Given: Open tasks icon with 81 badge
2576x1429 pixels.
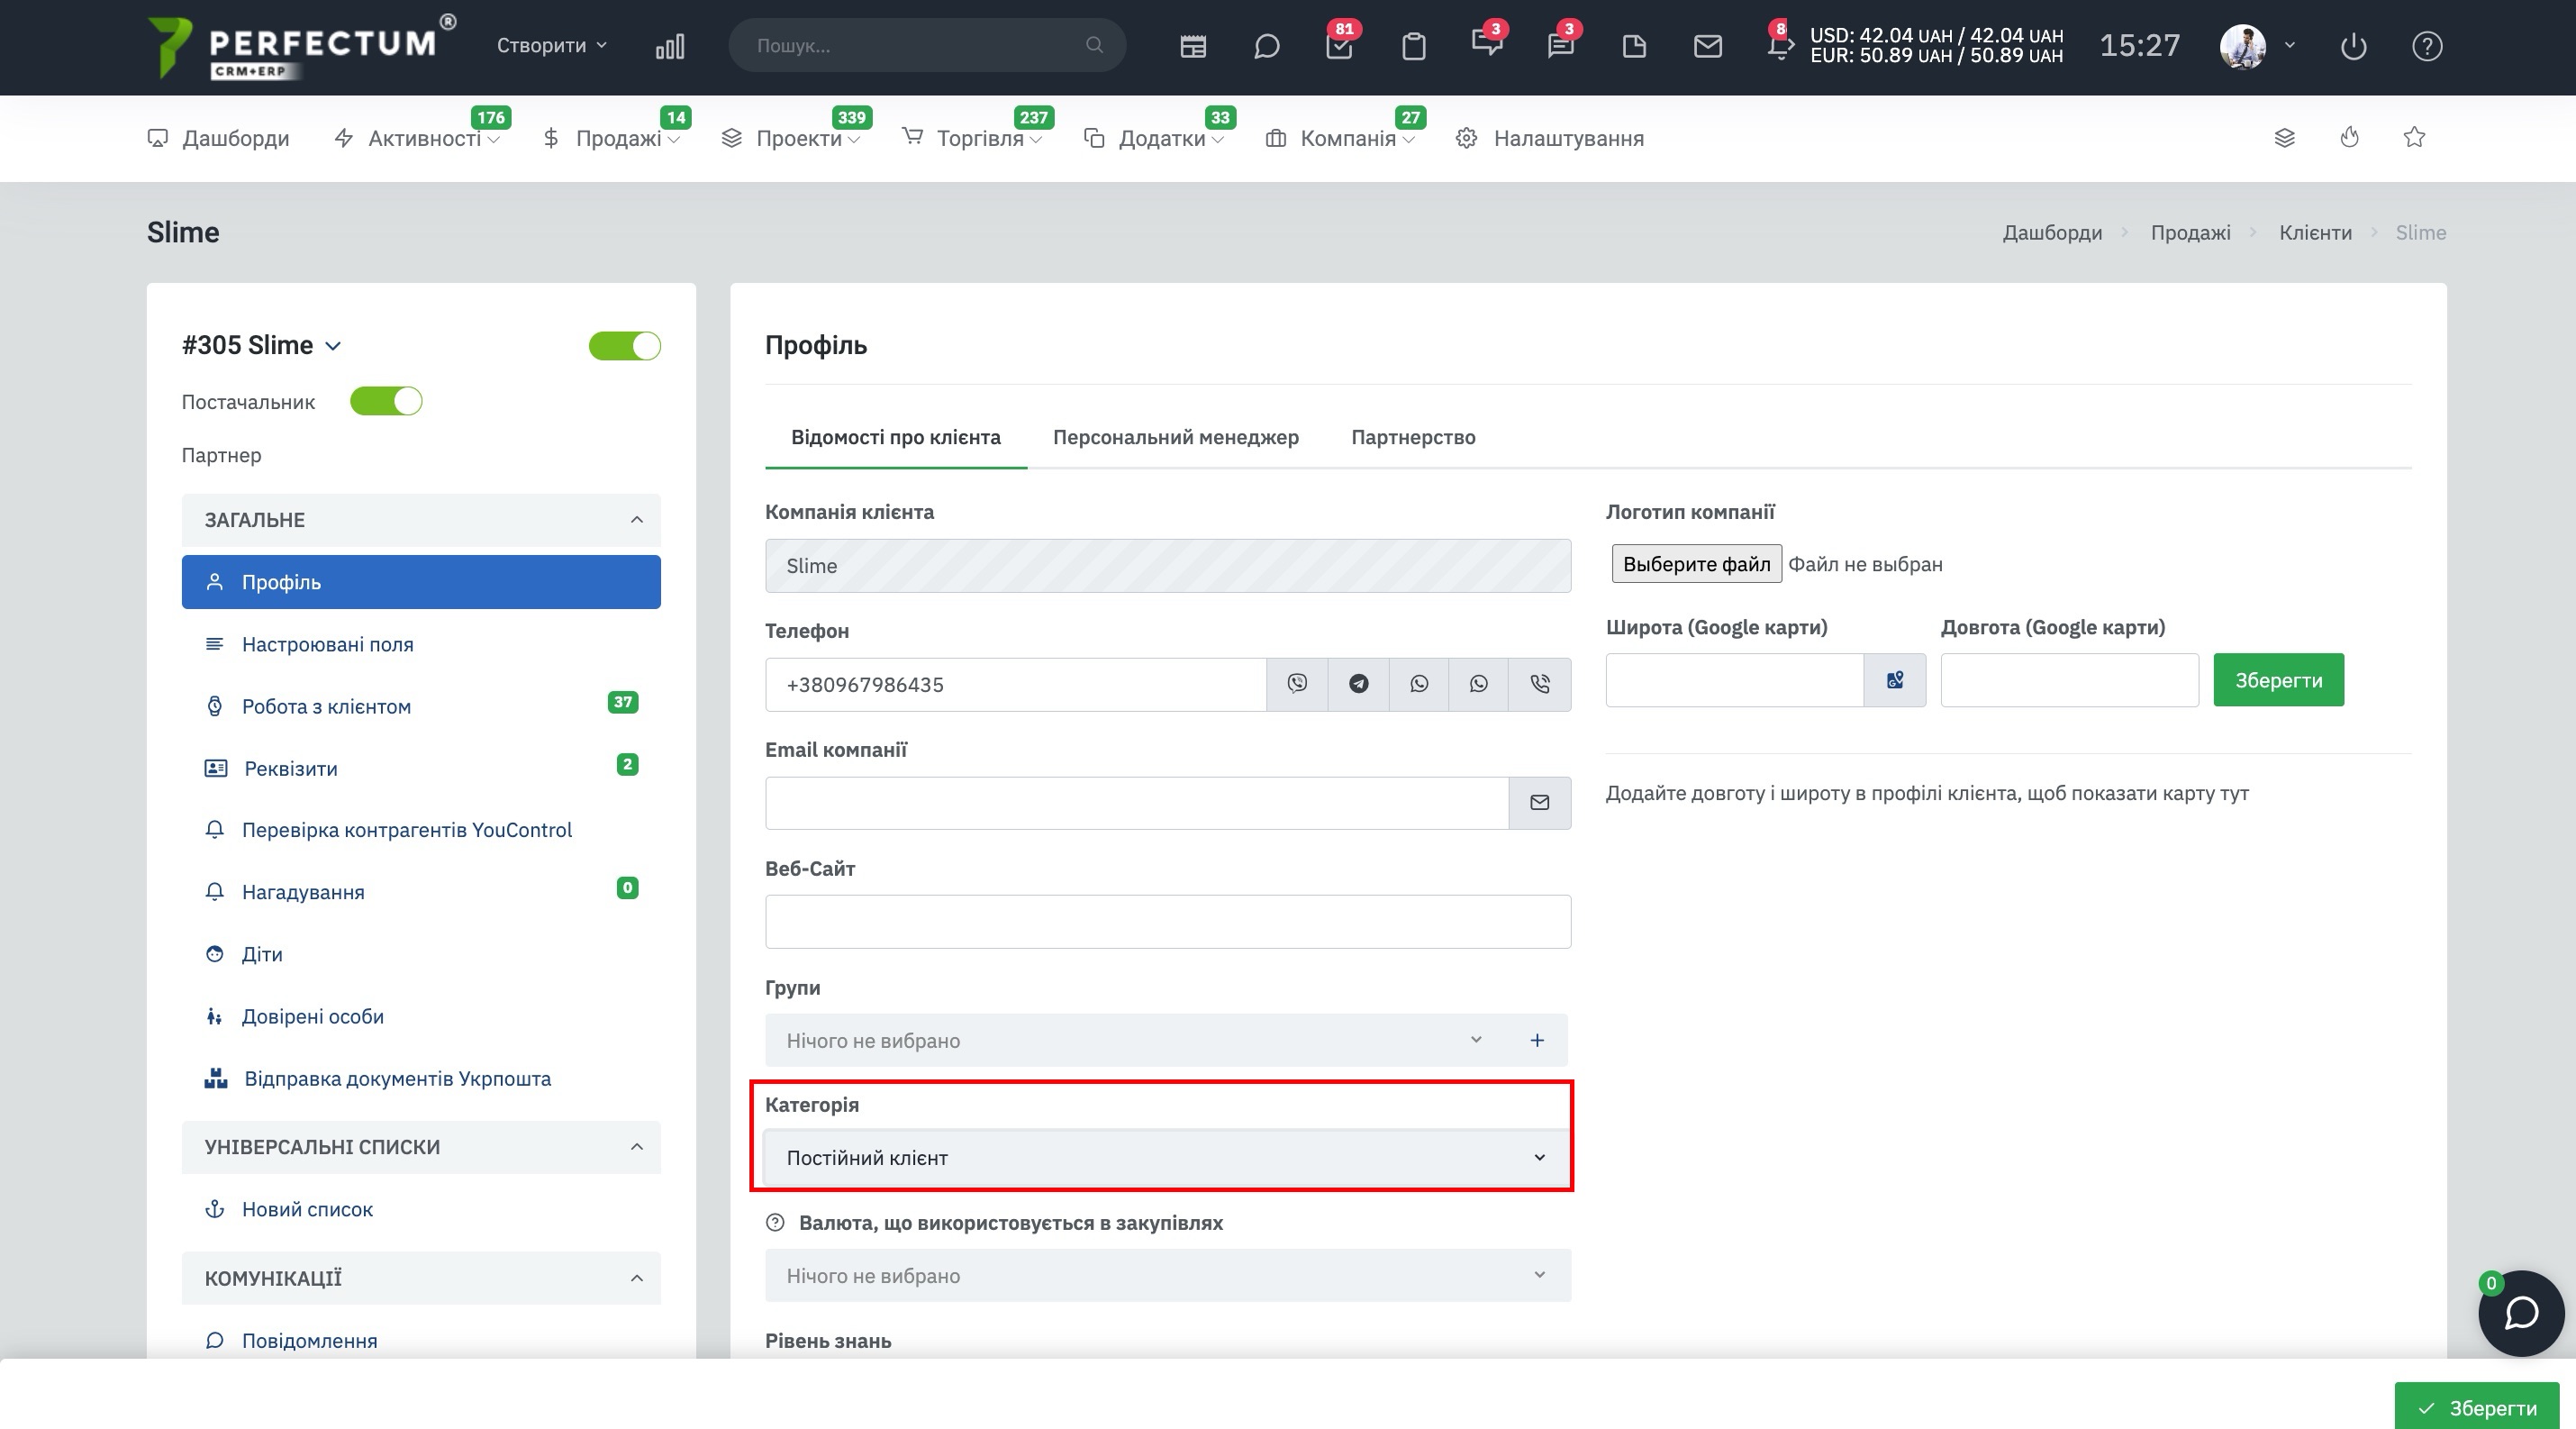Looking at the screenshot, I should [x=1339, y=46].
